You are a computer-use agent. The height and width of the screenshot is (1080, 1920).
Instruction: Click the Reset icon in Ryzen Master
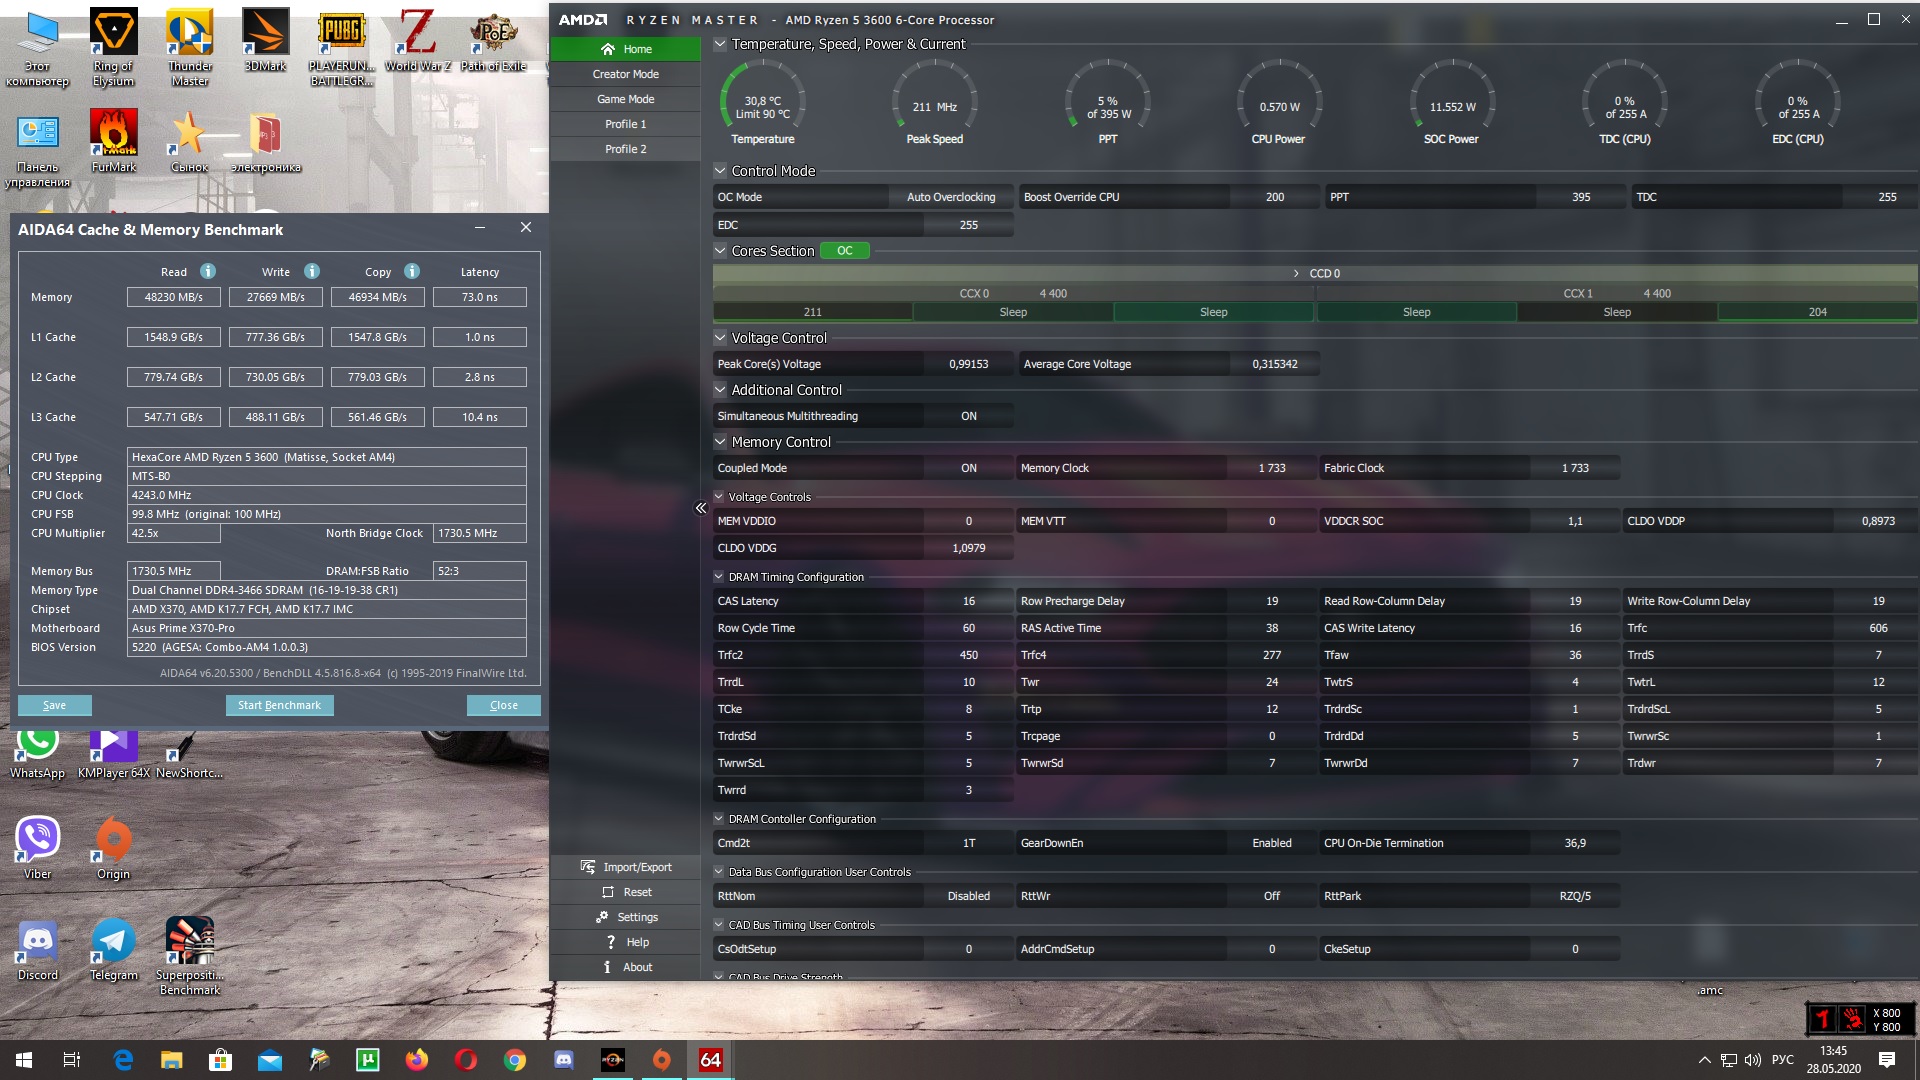[607, 892]
